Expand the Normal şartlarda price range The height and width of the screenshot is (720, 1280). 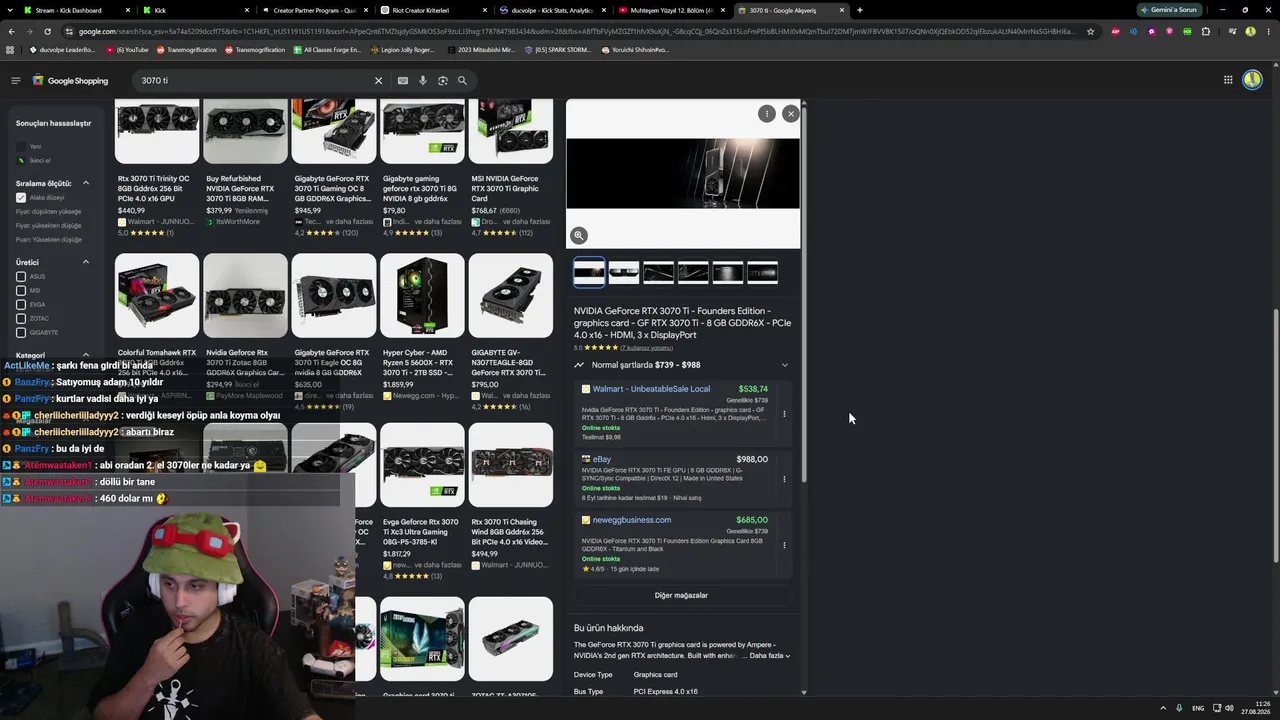click(x=784, y=365)
